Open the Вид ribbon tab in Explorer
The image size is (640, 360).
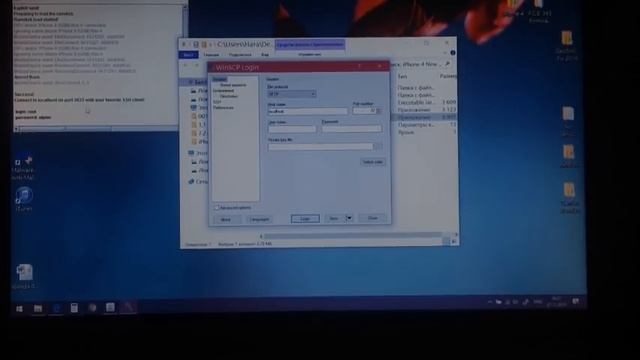[265, 55]
